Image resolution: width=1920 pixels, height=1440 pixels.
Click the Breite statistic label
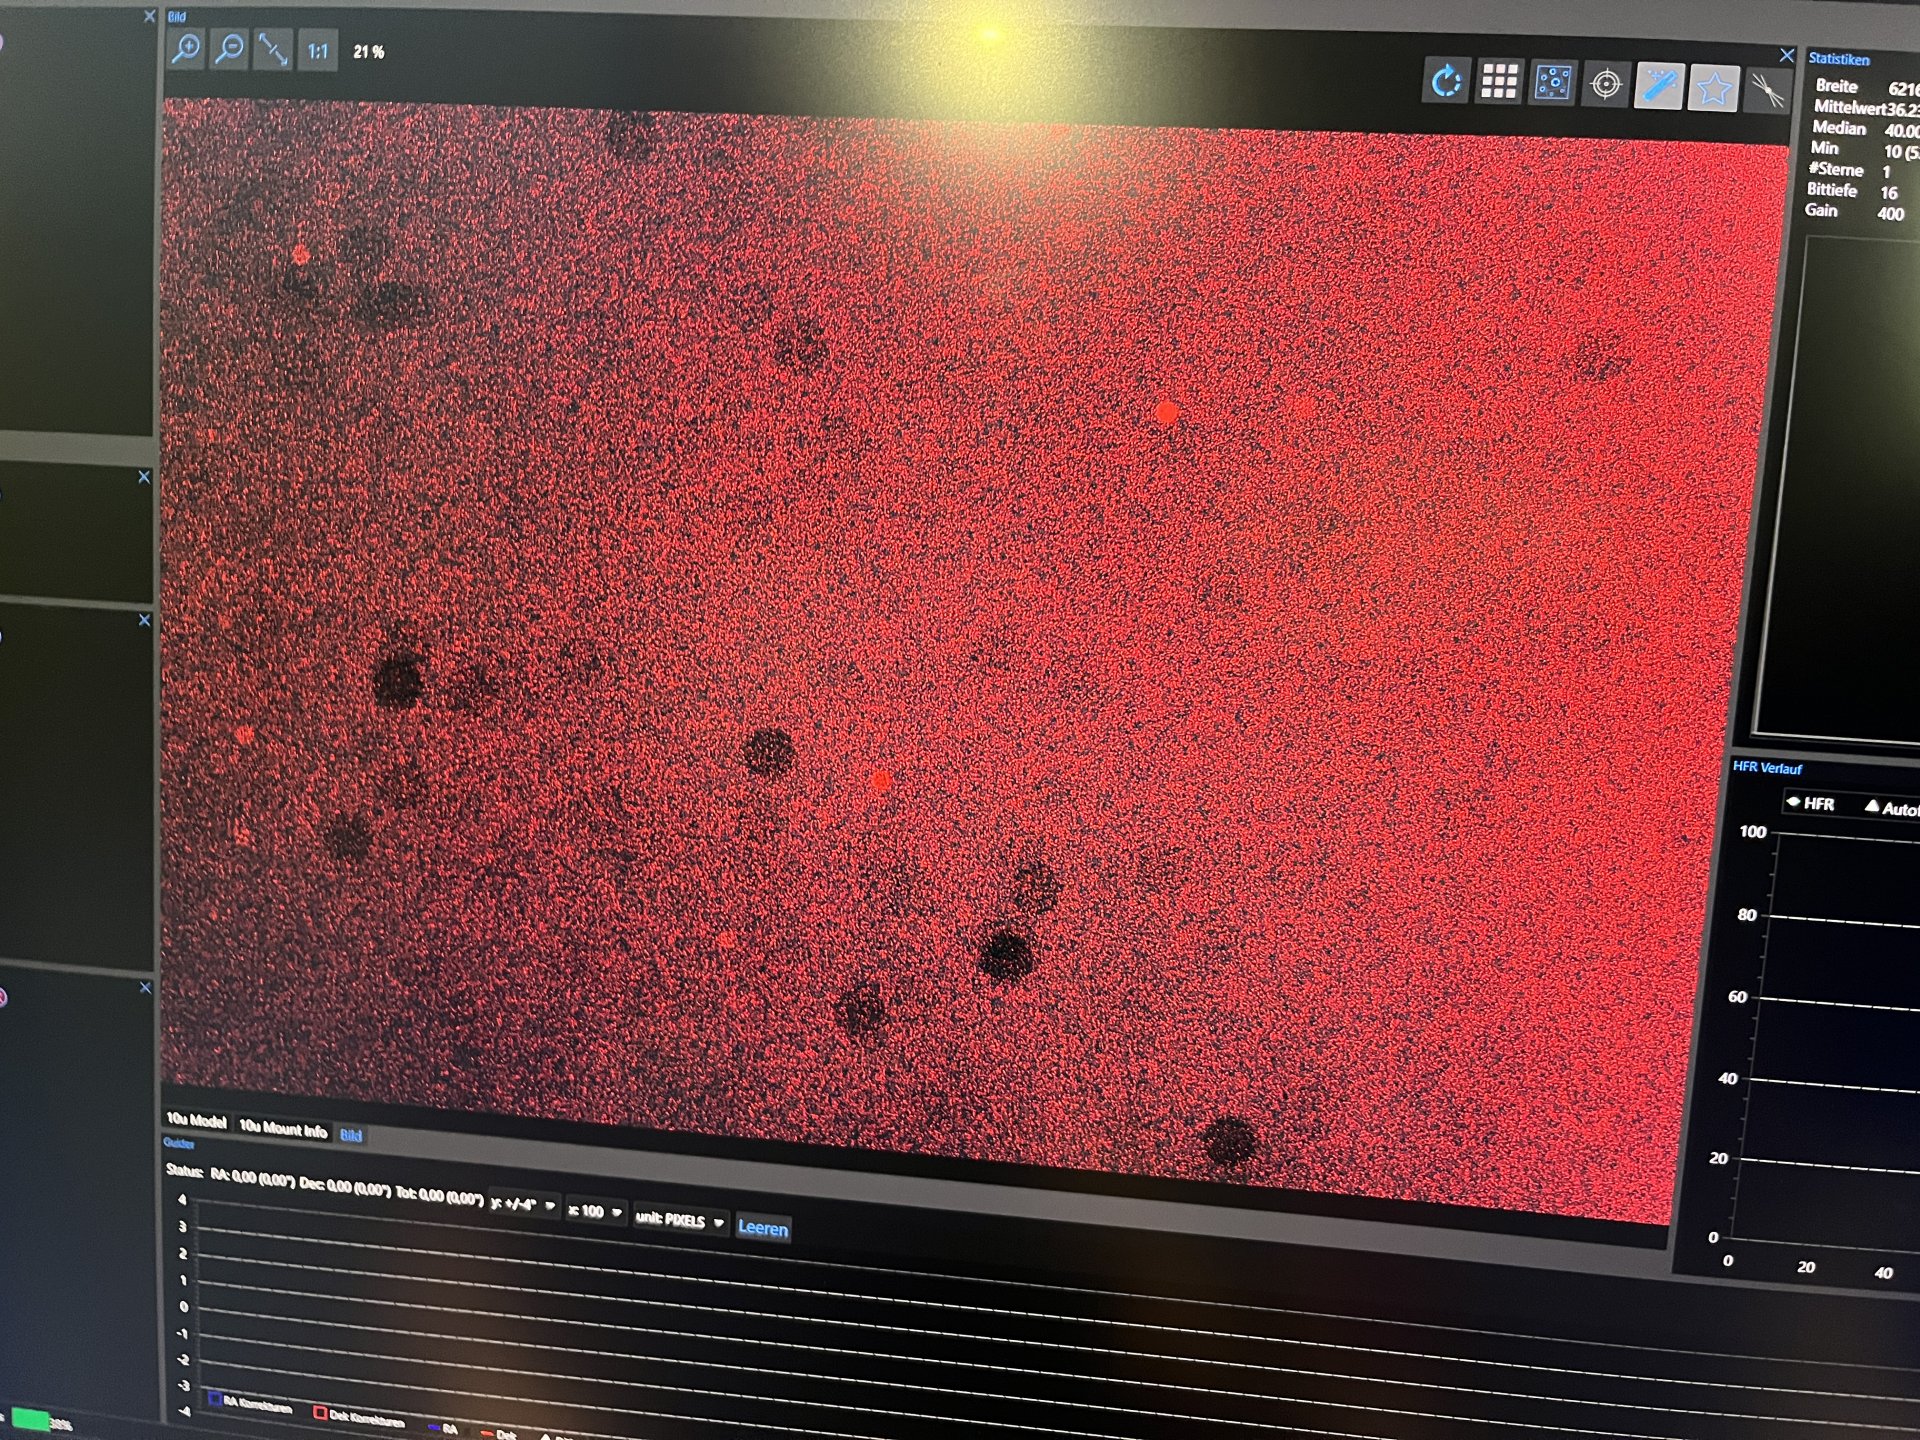1836,86
